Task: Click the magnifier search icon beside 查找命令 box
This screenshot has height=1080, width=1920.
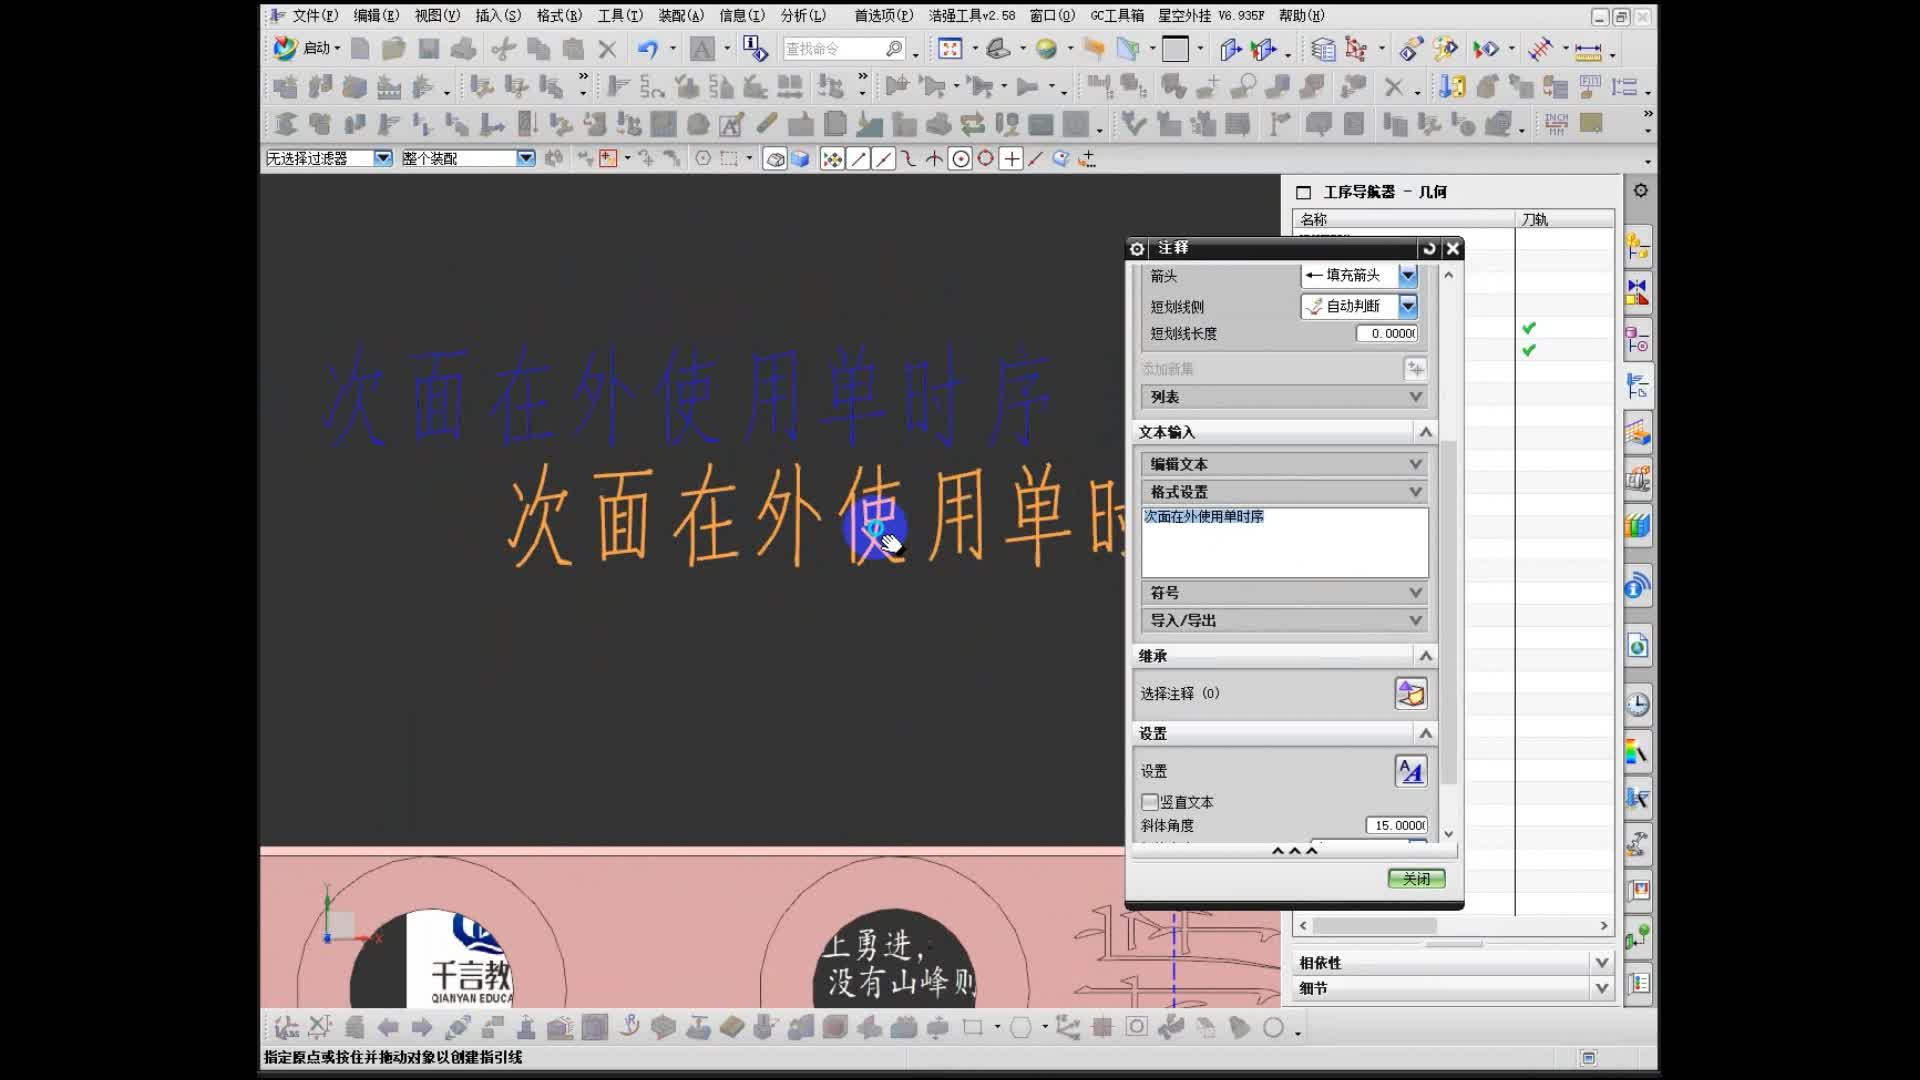Action: click(893, 48)
